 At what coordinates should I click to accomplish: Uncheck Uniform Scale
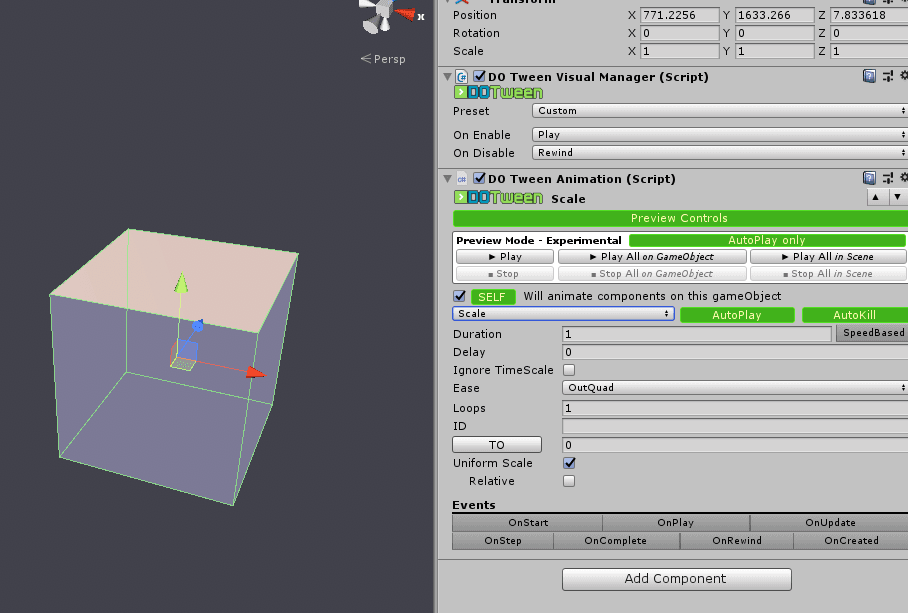pos(569,463)
